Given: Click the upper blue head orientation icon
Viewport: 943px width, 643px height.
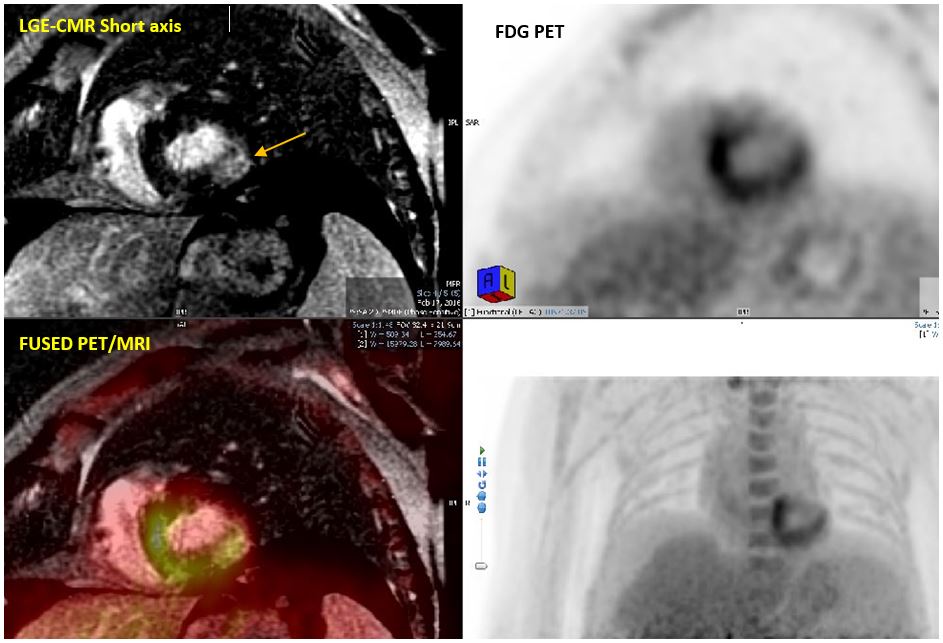Looking at the screenshot, I should [482, 496].
